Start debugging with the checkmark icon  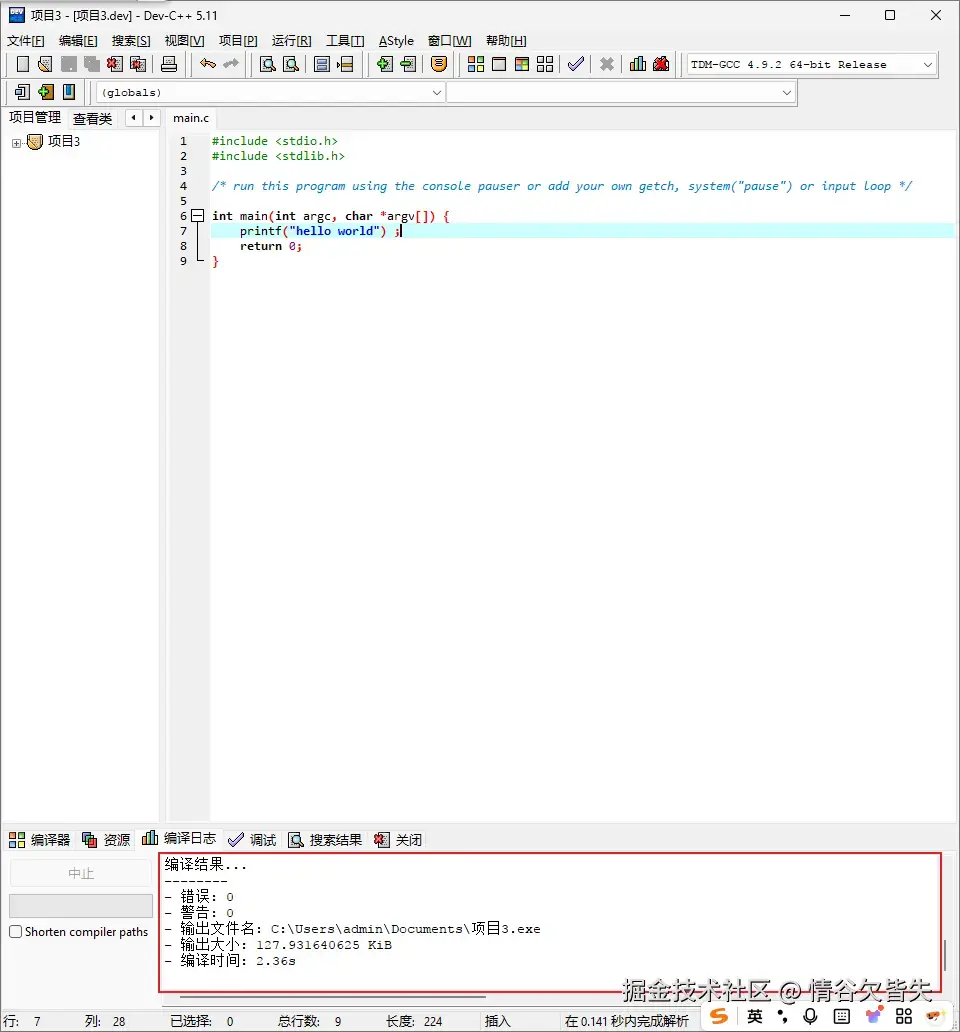(576, 64)
